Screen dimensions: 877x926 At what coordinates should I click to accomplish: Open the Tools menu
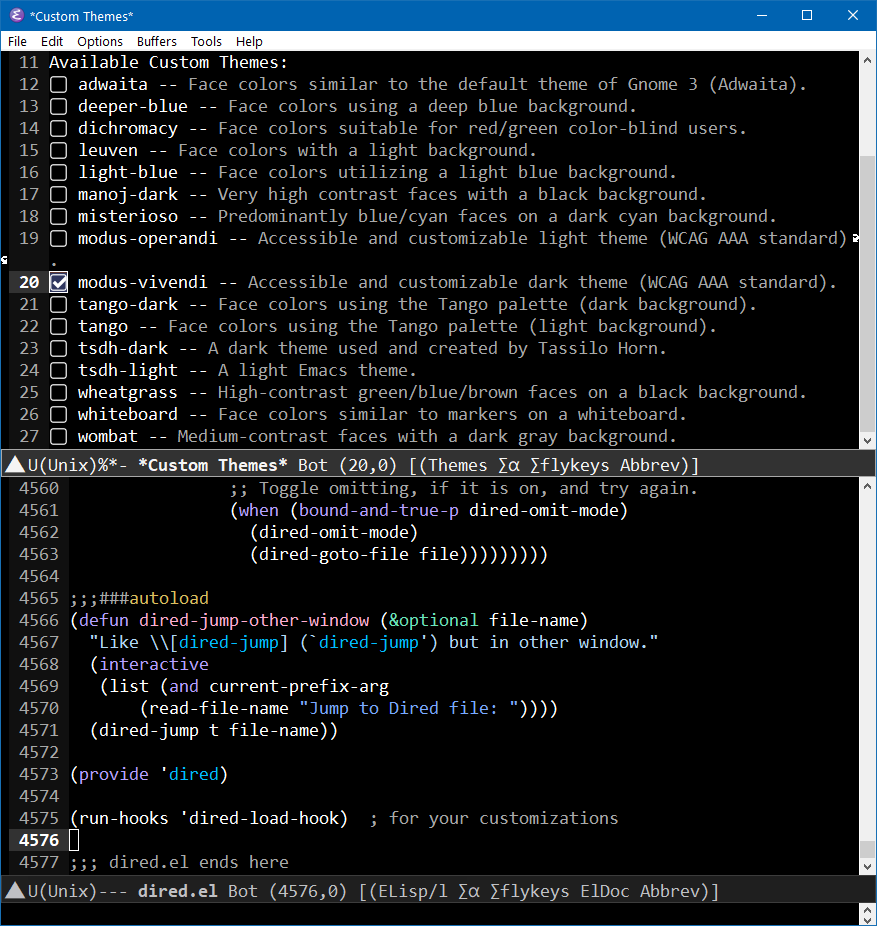click(x=206, y=41)
